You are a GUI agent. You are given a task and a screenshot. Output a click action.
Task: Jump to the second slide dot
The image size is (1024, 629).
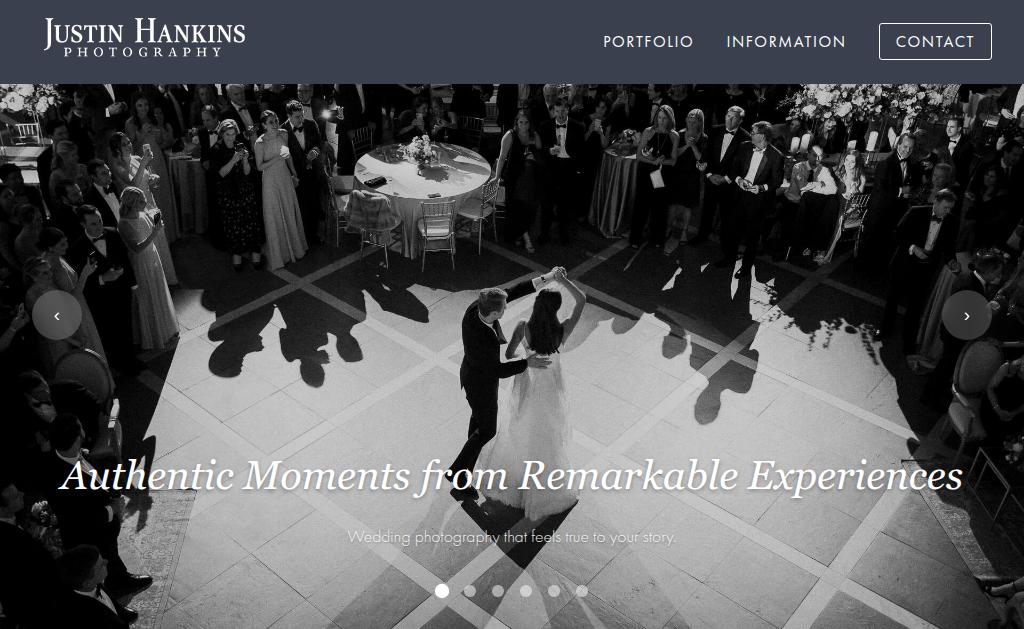pyautogui.click(x=470, y=591)
